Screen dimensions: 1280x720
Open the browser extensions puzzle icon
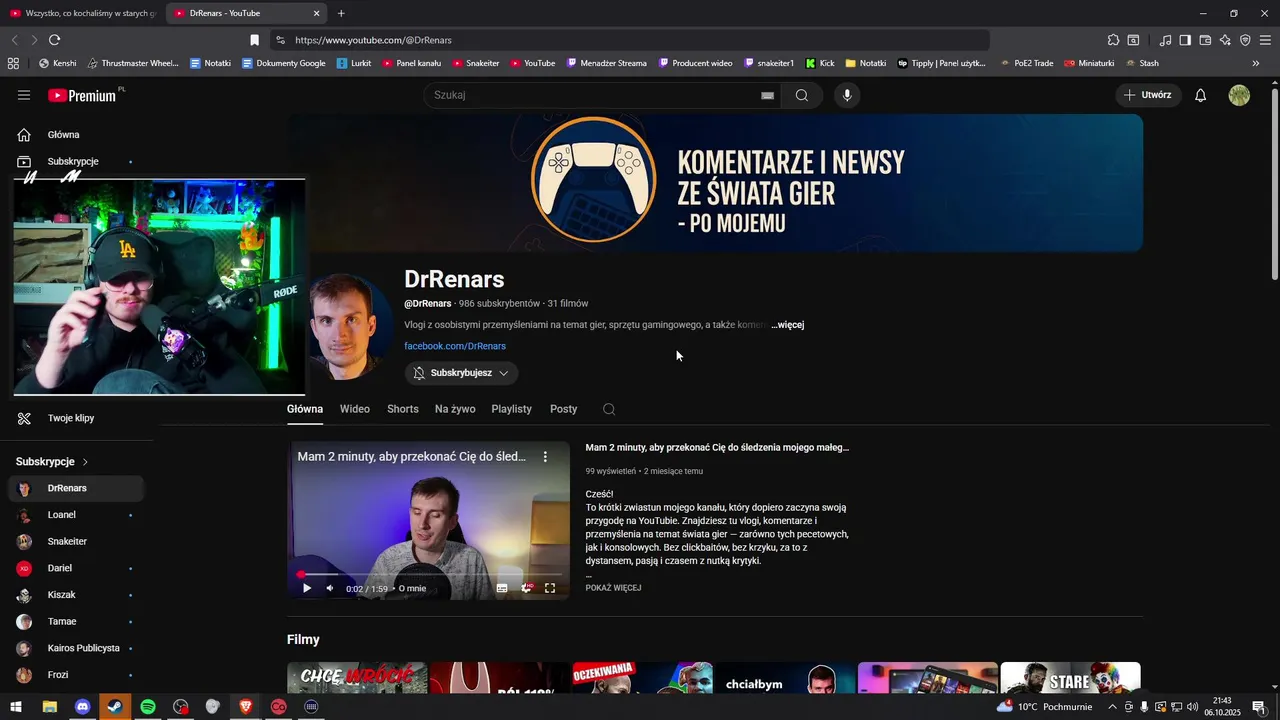coord(1113,40)
